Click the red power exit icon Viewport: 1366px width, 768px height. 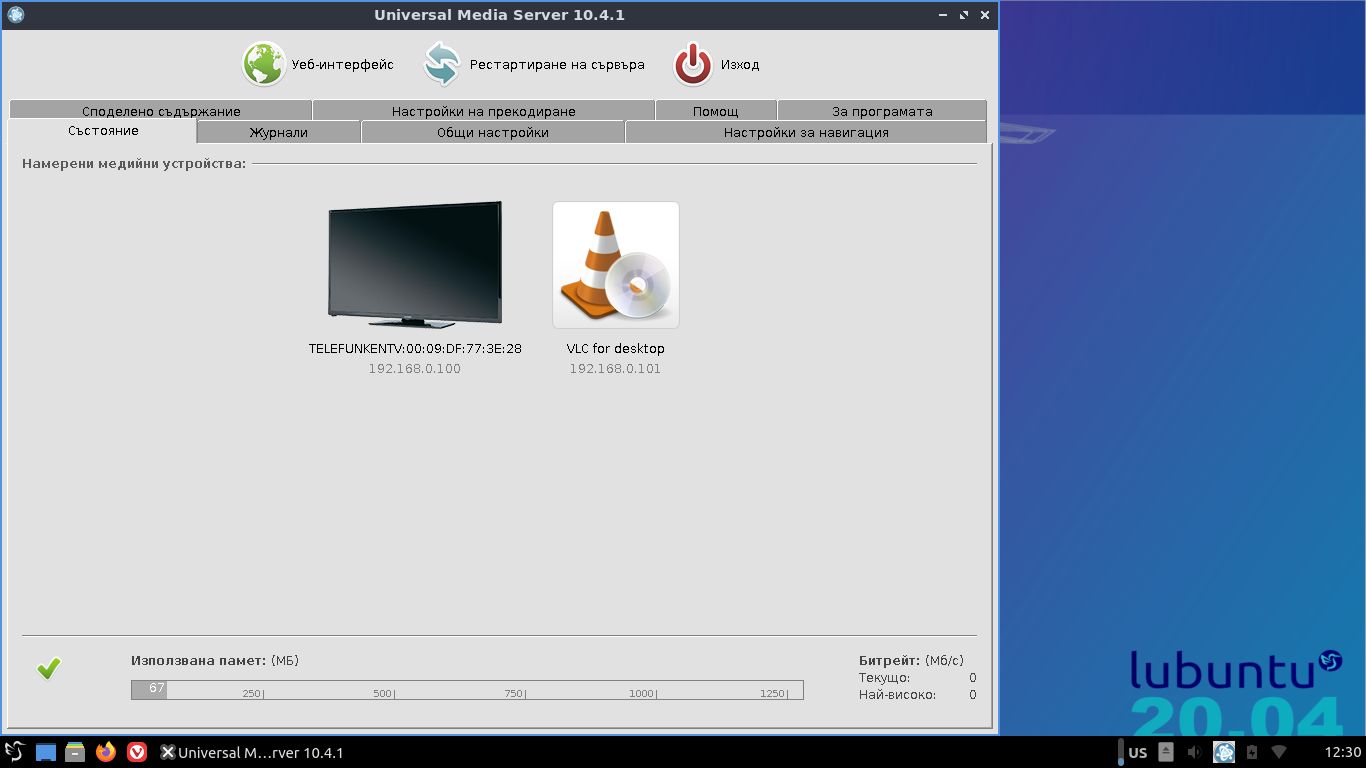pos(693,64)
